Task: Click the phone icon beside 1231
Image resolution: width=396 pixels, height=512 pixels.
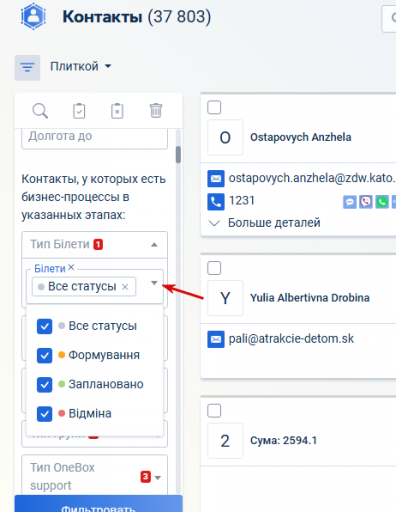Action: [x=216, y=202]
